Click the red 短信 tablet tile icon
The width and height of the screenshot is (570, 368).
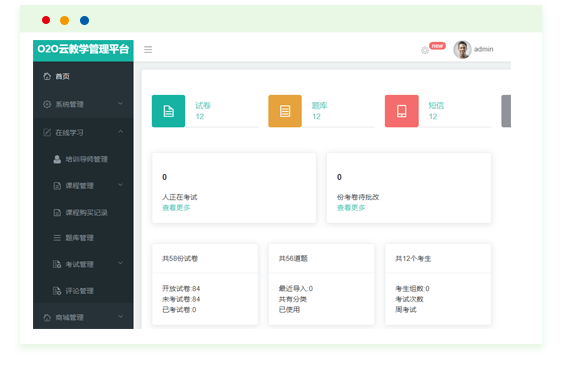click(401, 111)
